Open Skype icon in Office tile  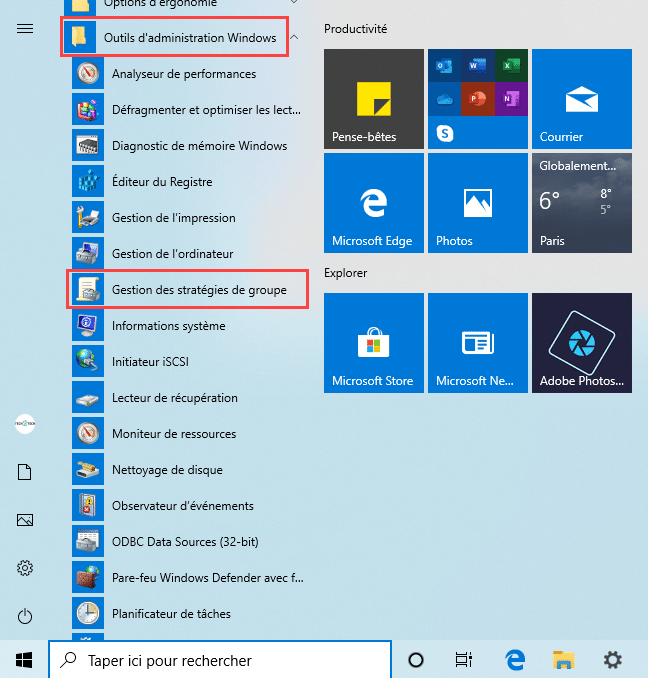click(x=445, y=133)
